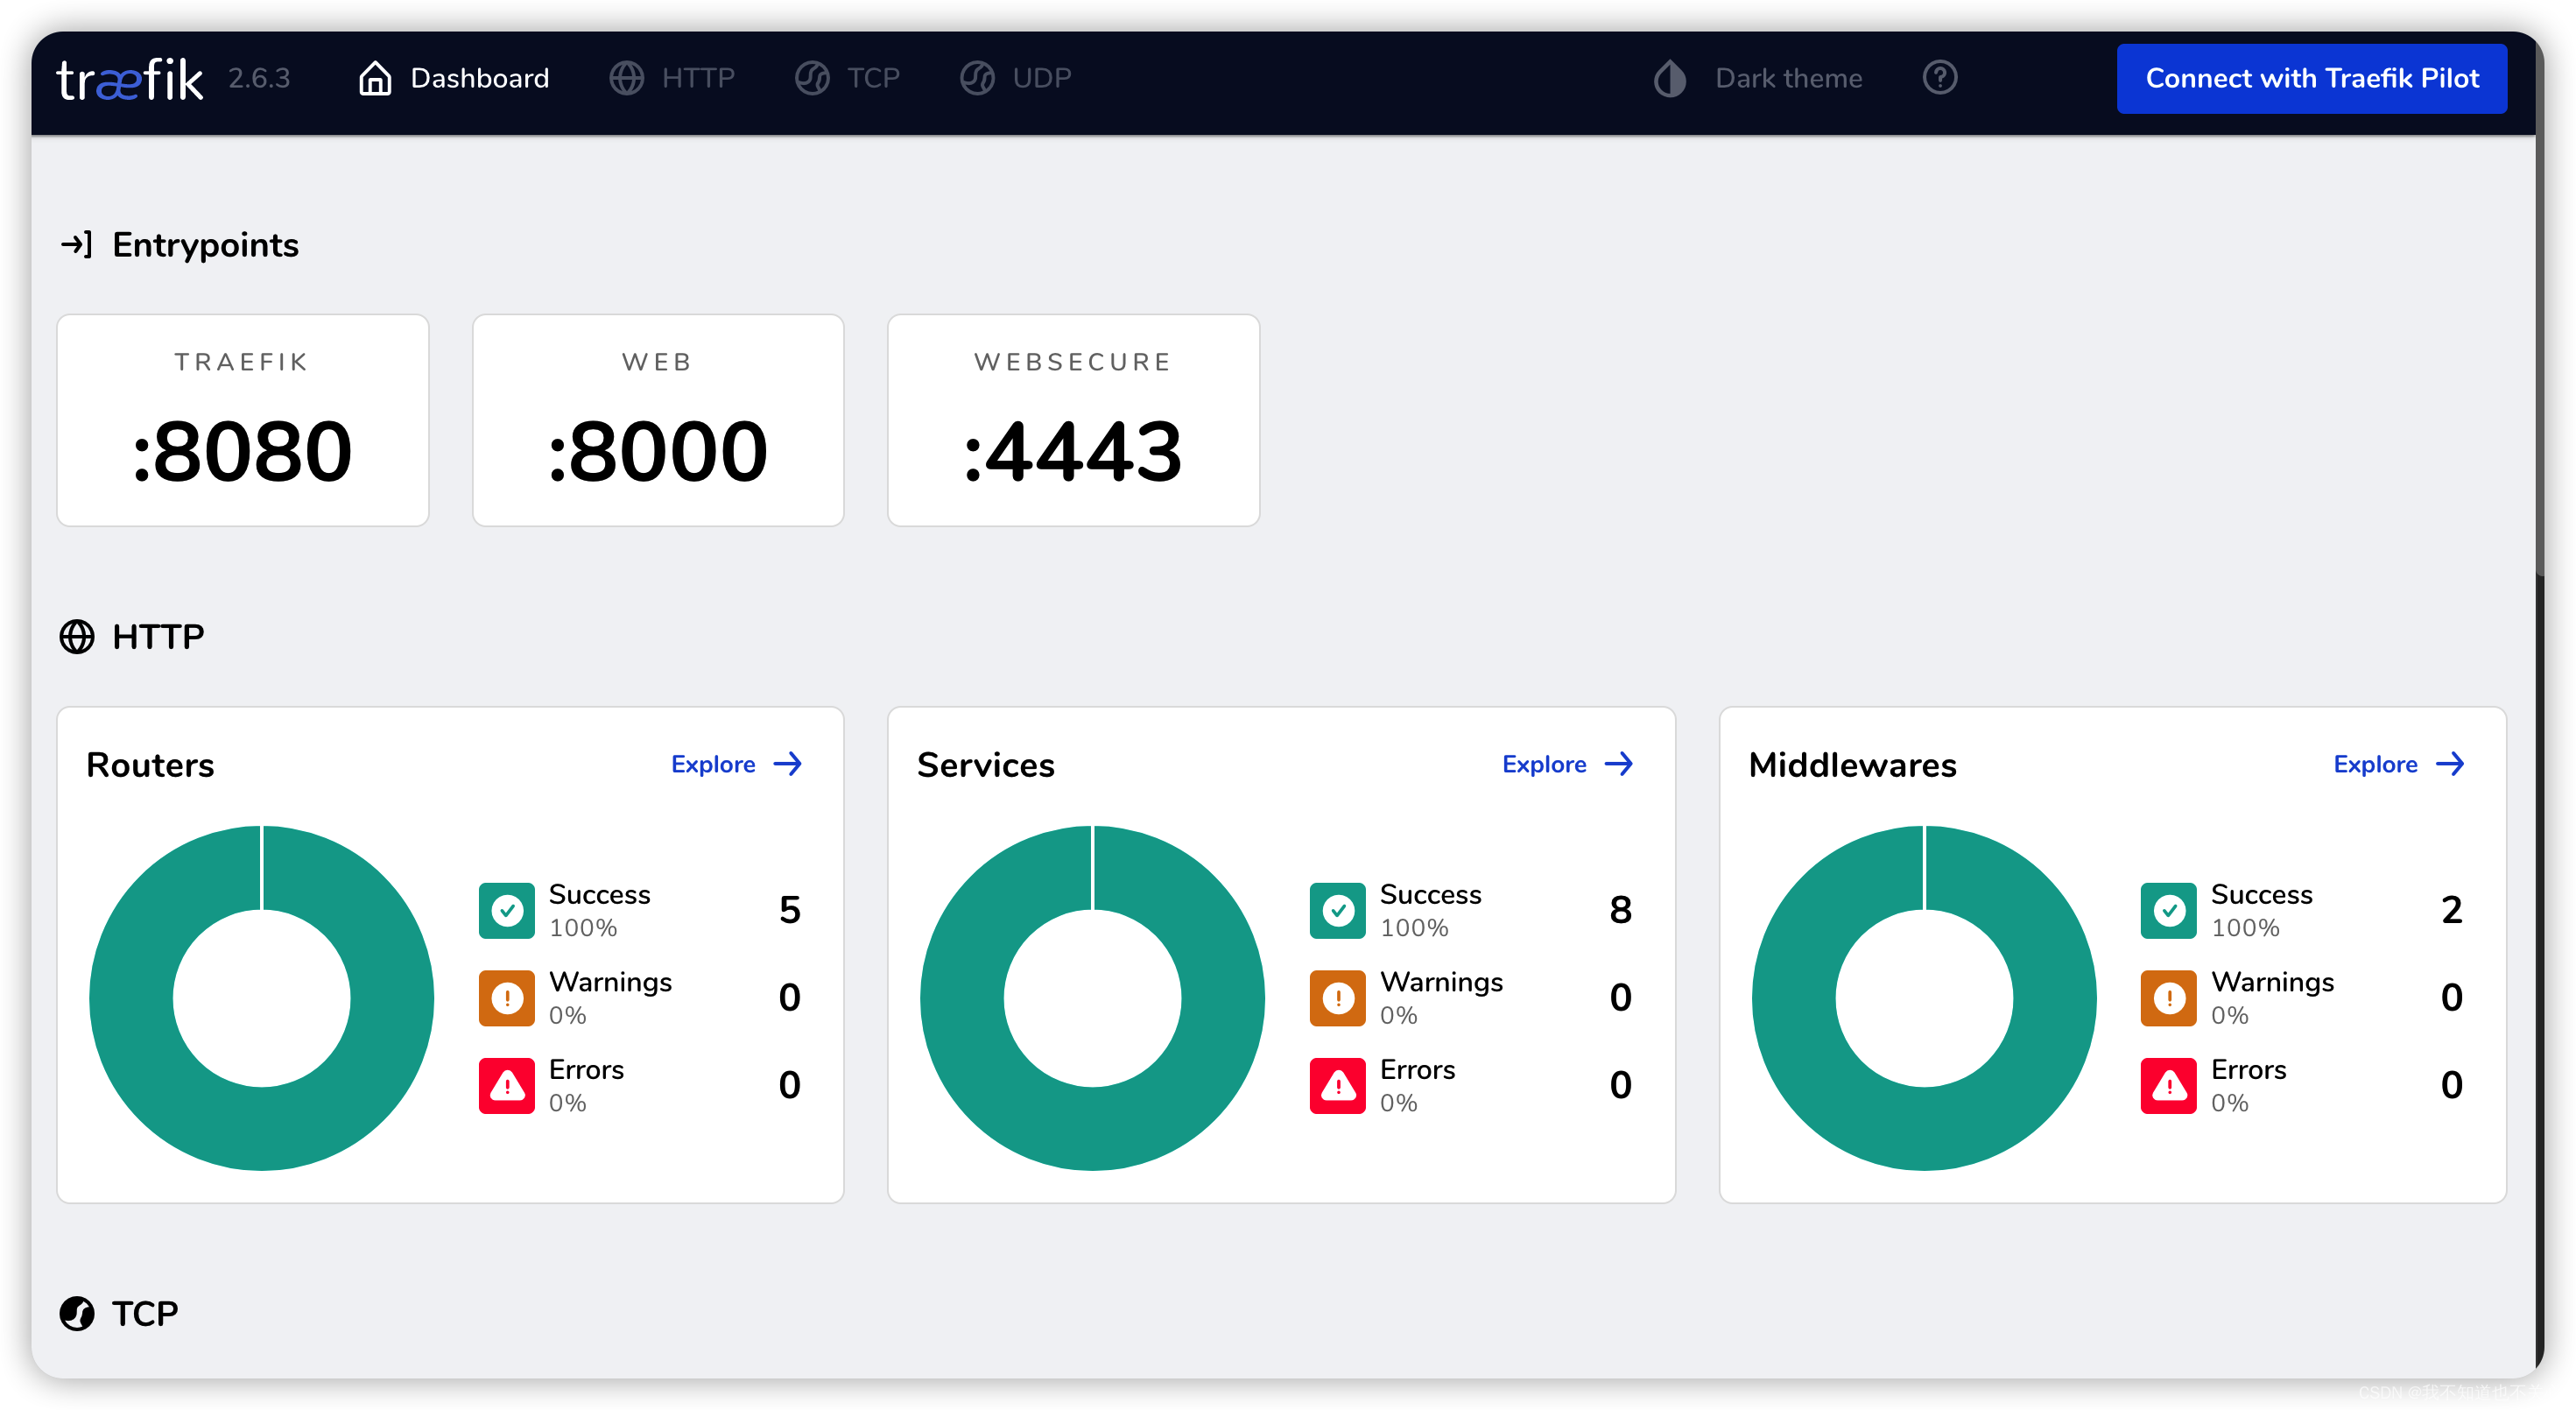The image size is (2576, 1410).
Task: Select the WEBSECURE :4443 entrypoint card
Action: tap(1073, 420)
